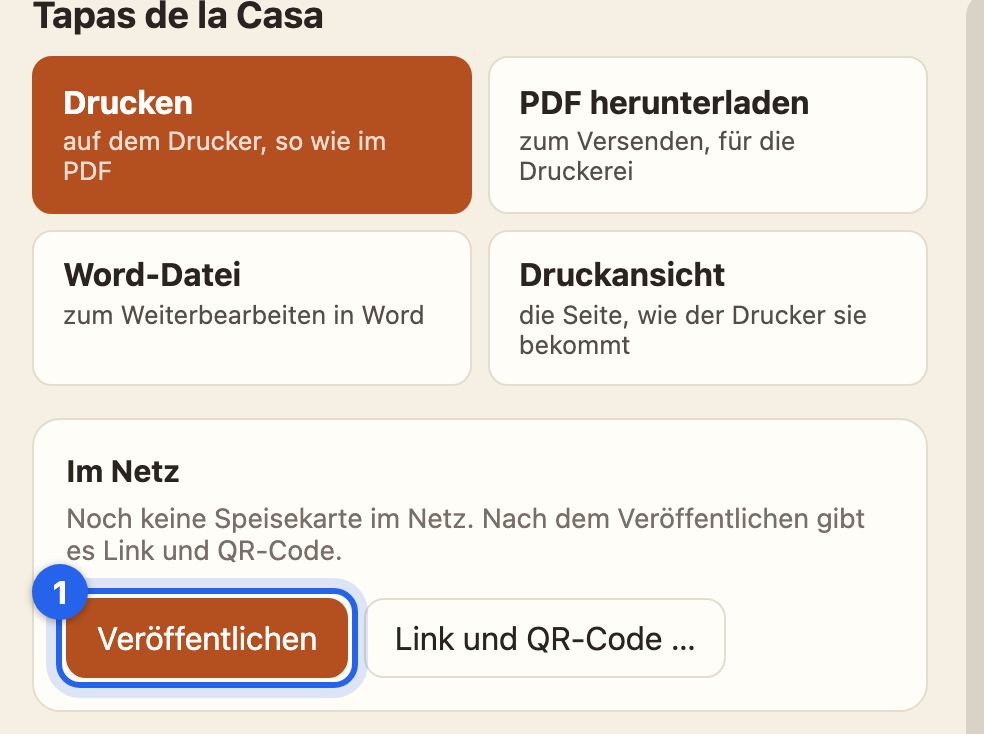The width and height of the screenshot is (984, 734).
Task: Click the 'Noch keine Speisekarte im Netz' description
Action: [x=466, y=535]
